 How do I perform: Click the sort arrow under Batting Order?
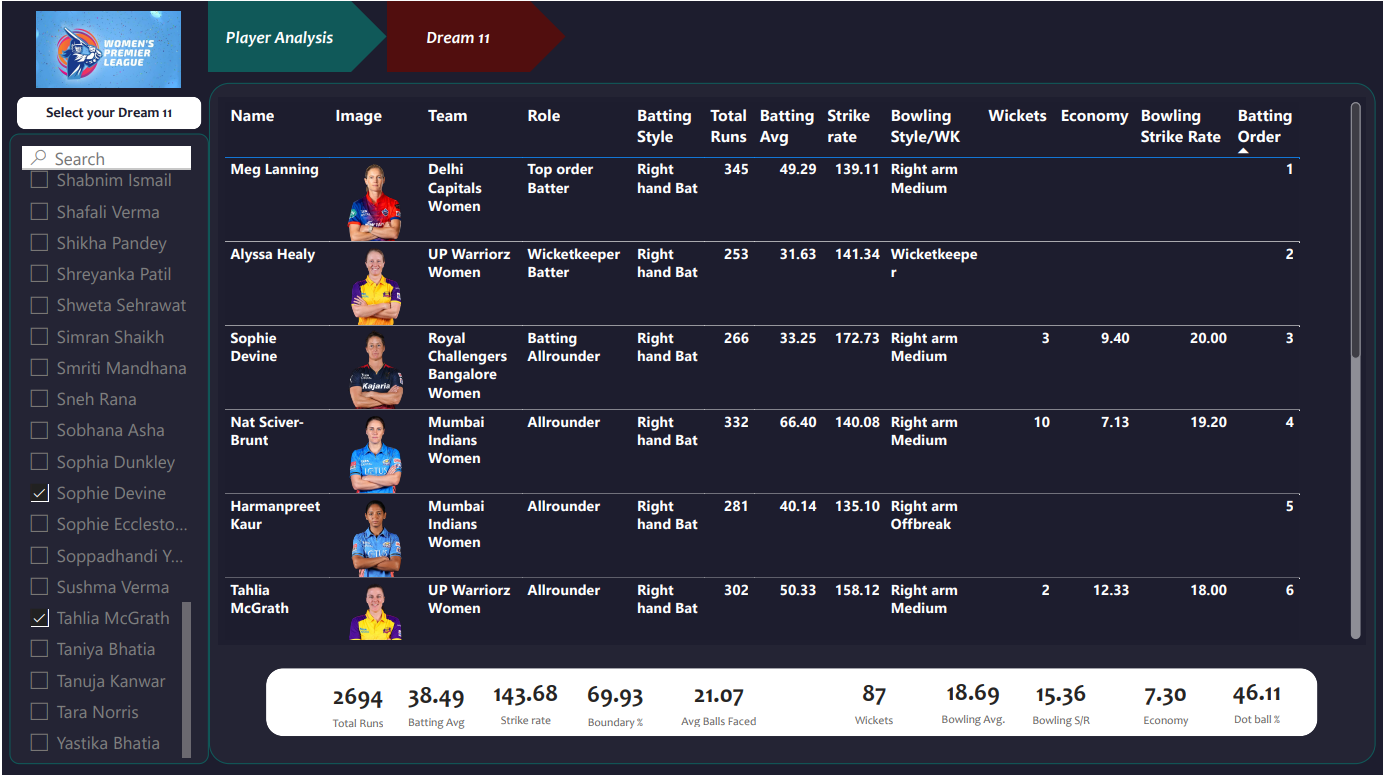click(x=1243, y=151)
